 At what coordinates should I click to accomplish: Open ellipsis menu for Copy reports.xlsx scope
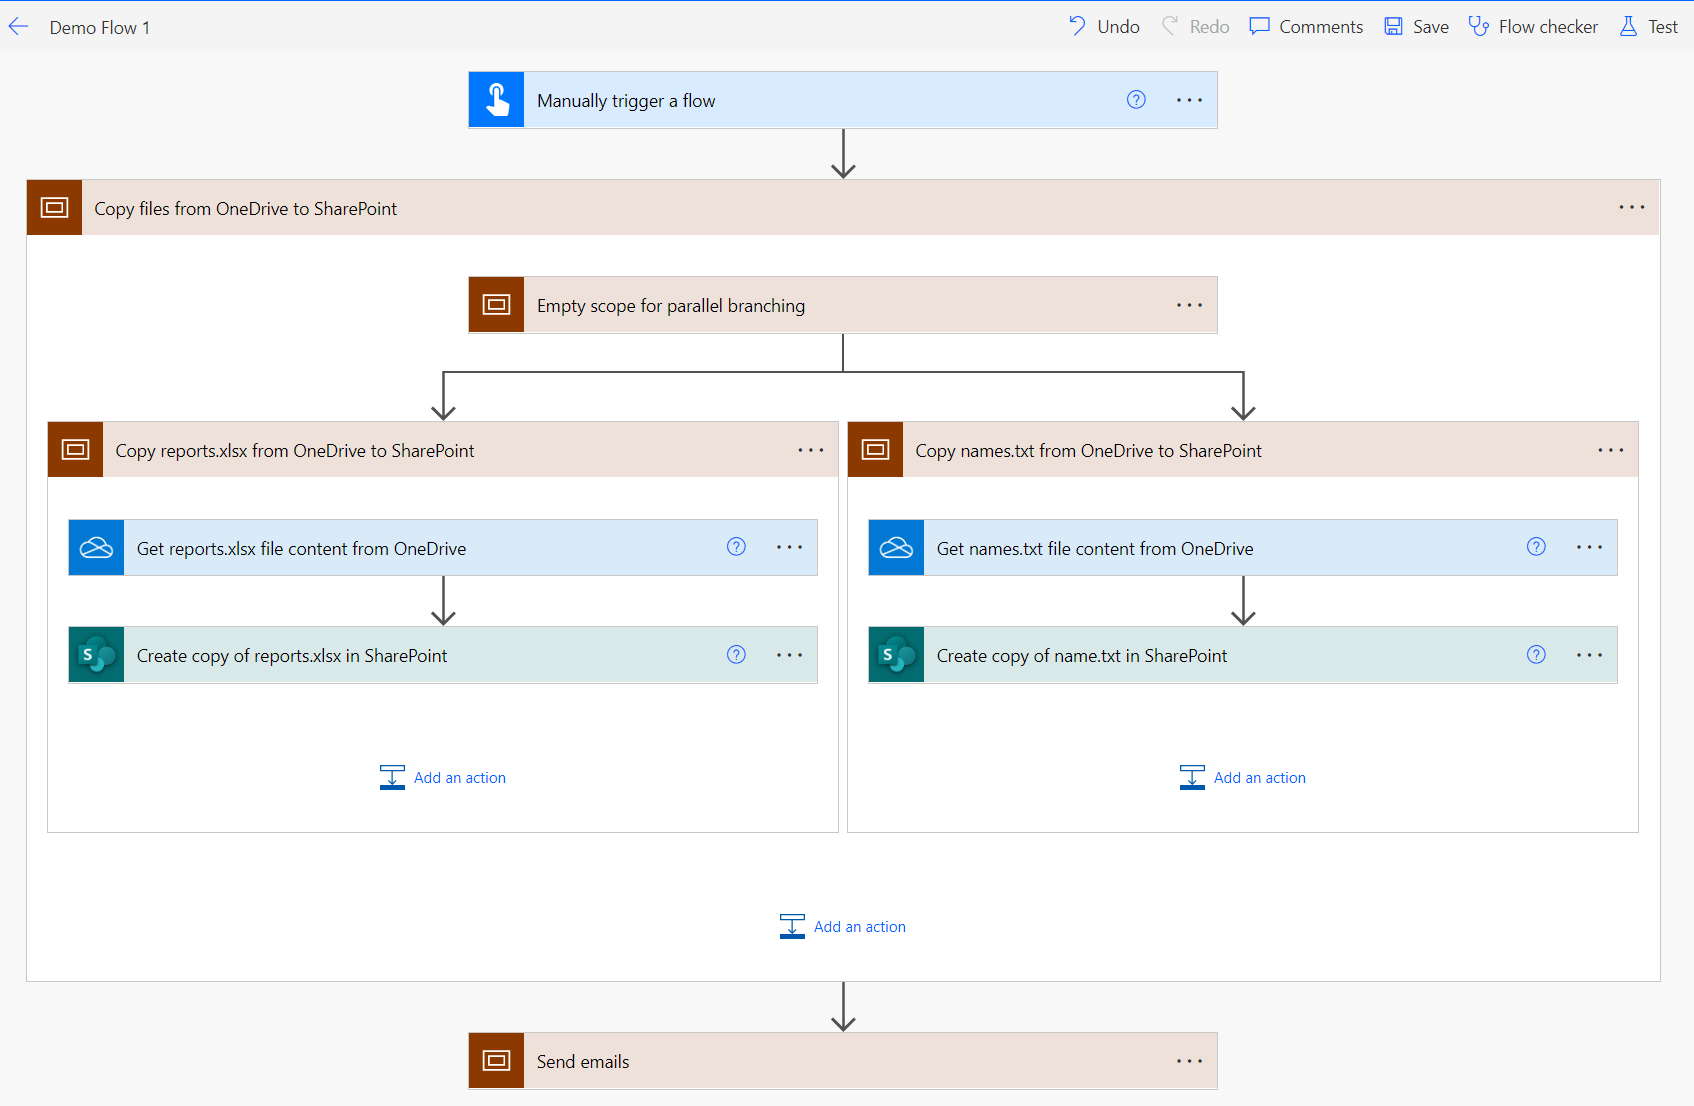click(x=810, y=450)
